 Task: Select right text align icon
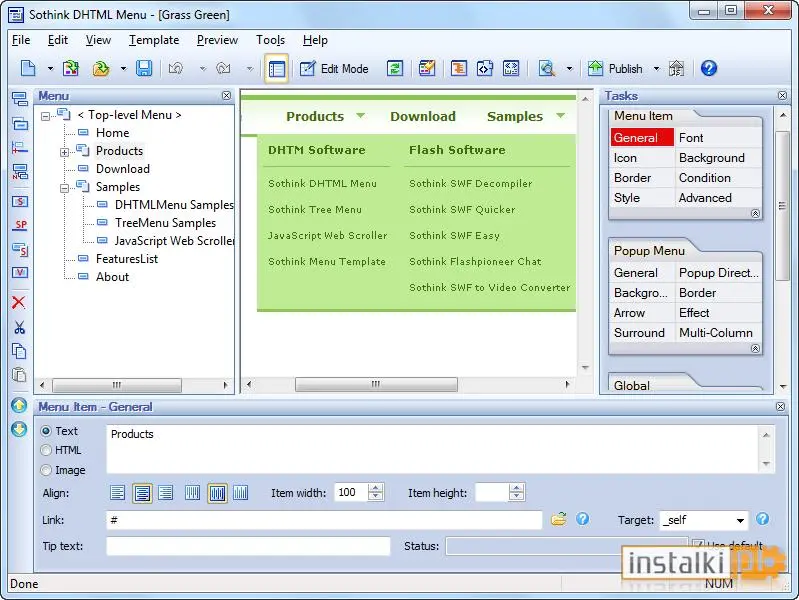(x=166, y=493)
